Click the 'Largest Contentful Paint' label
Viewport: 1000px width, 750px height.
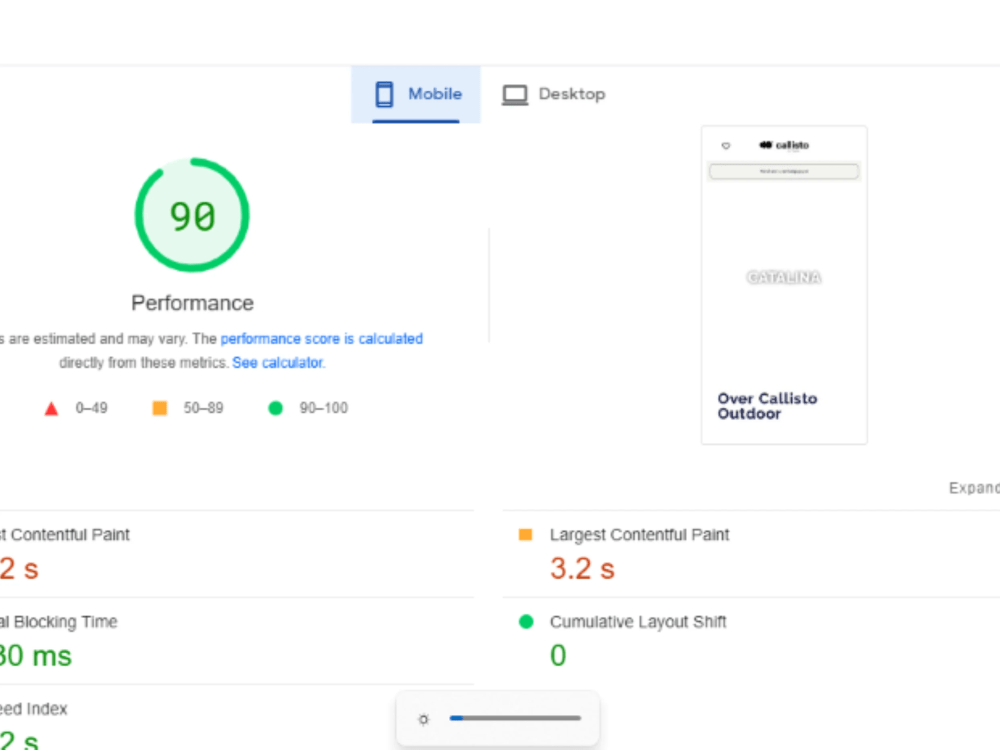click(x=639, y=534)
